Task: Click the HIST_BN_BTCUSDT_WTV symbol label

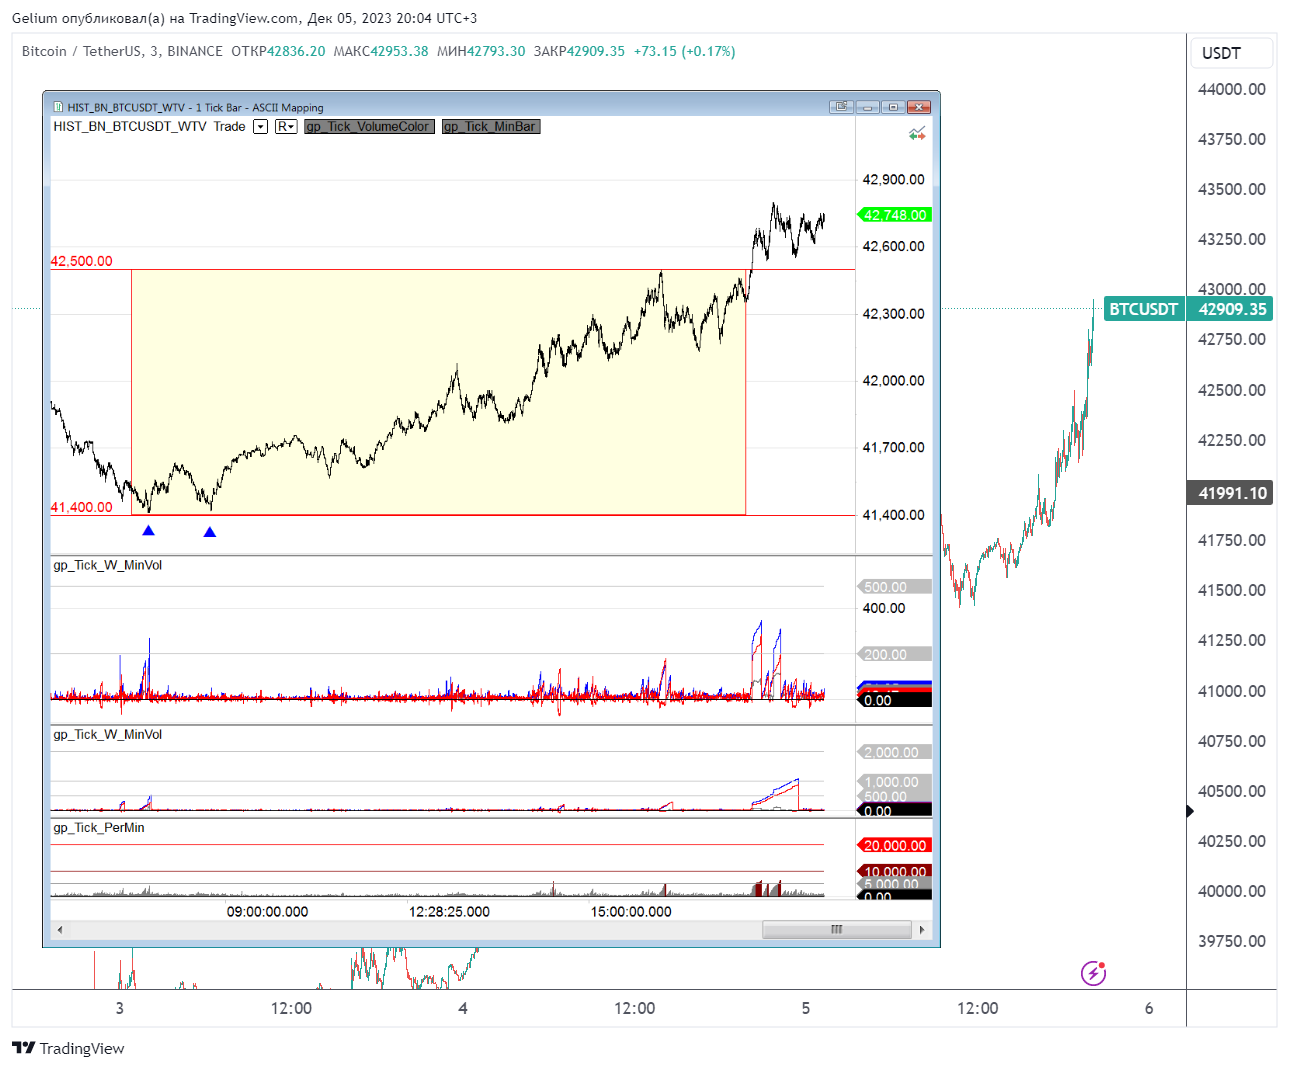Action: click(x=130, y=127)
